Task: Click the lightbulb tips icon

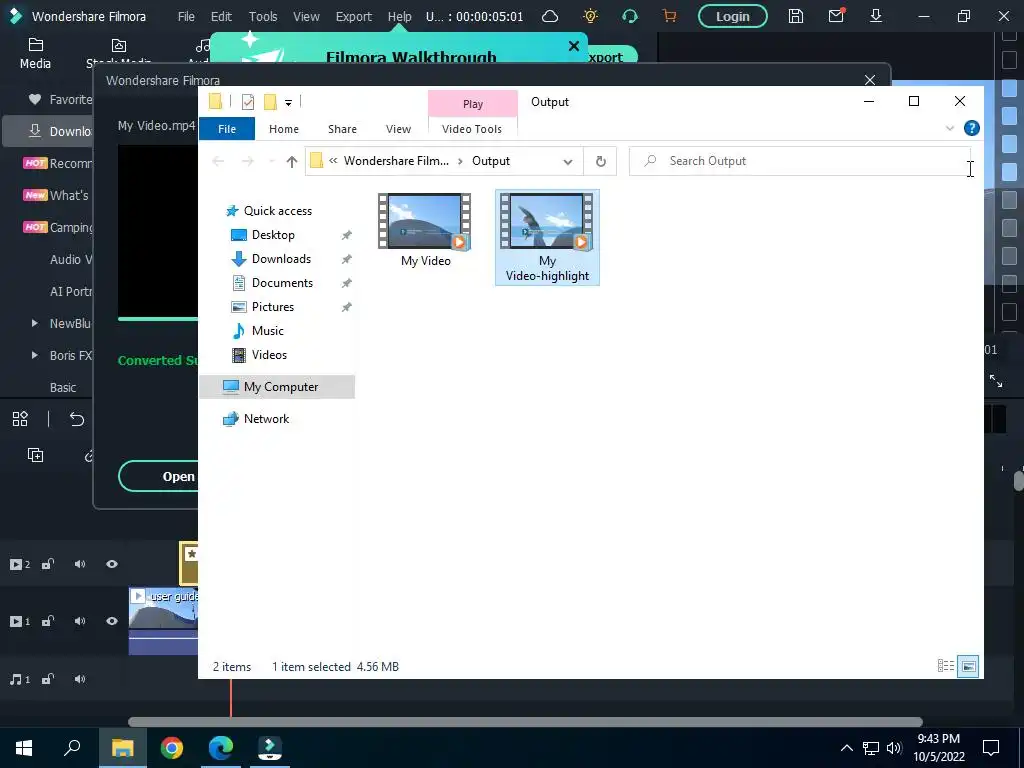Action: tap(590, 16)
